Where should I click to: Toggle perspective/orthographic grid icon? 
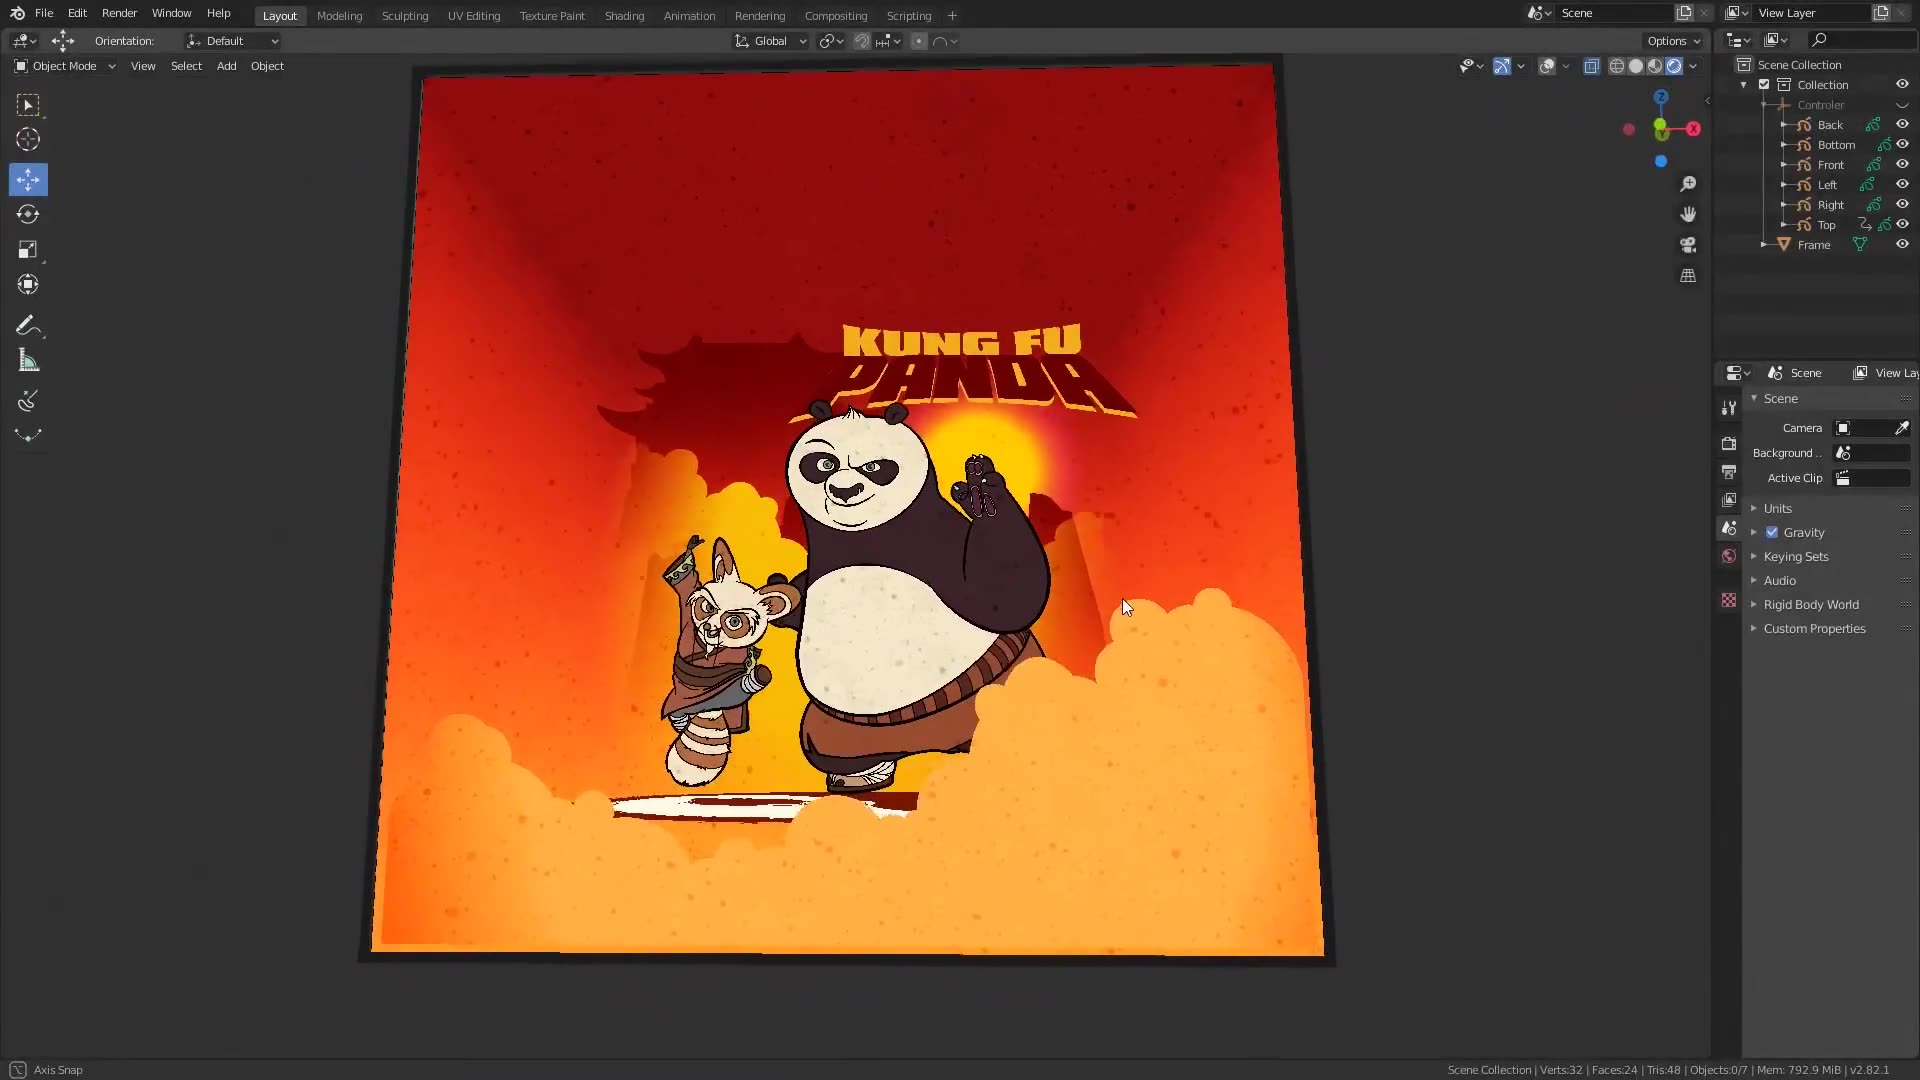click(x=1688, y=276)
